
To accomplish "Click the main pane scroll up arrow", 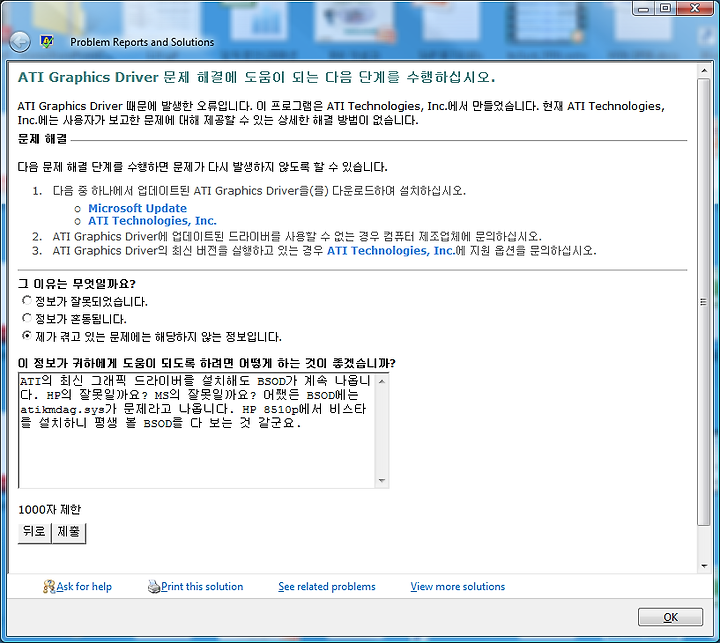I will 704,71.
